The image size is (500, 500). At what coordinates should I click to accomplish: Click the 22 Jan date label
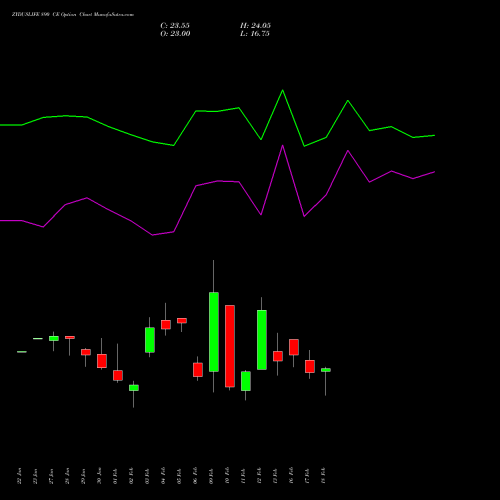(x=19, y=476)
